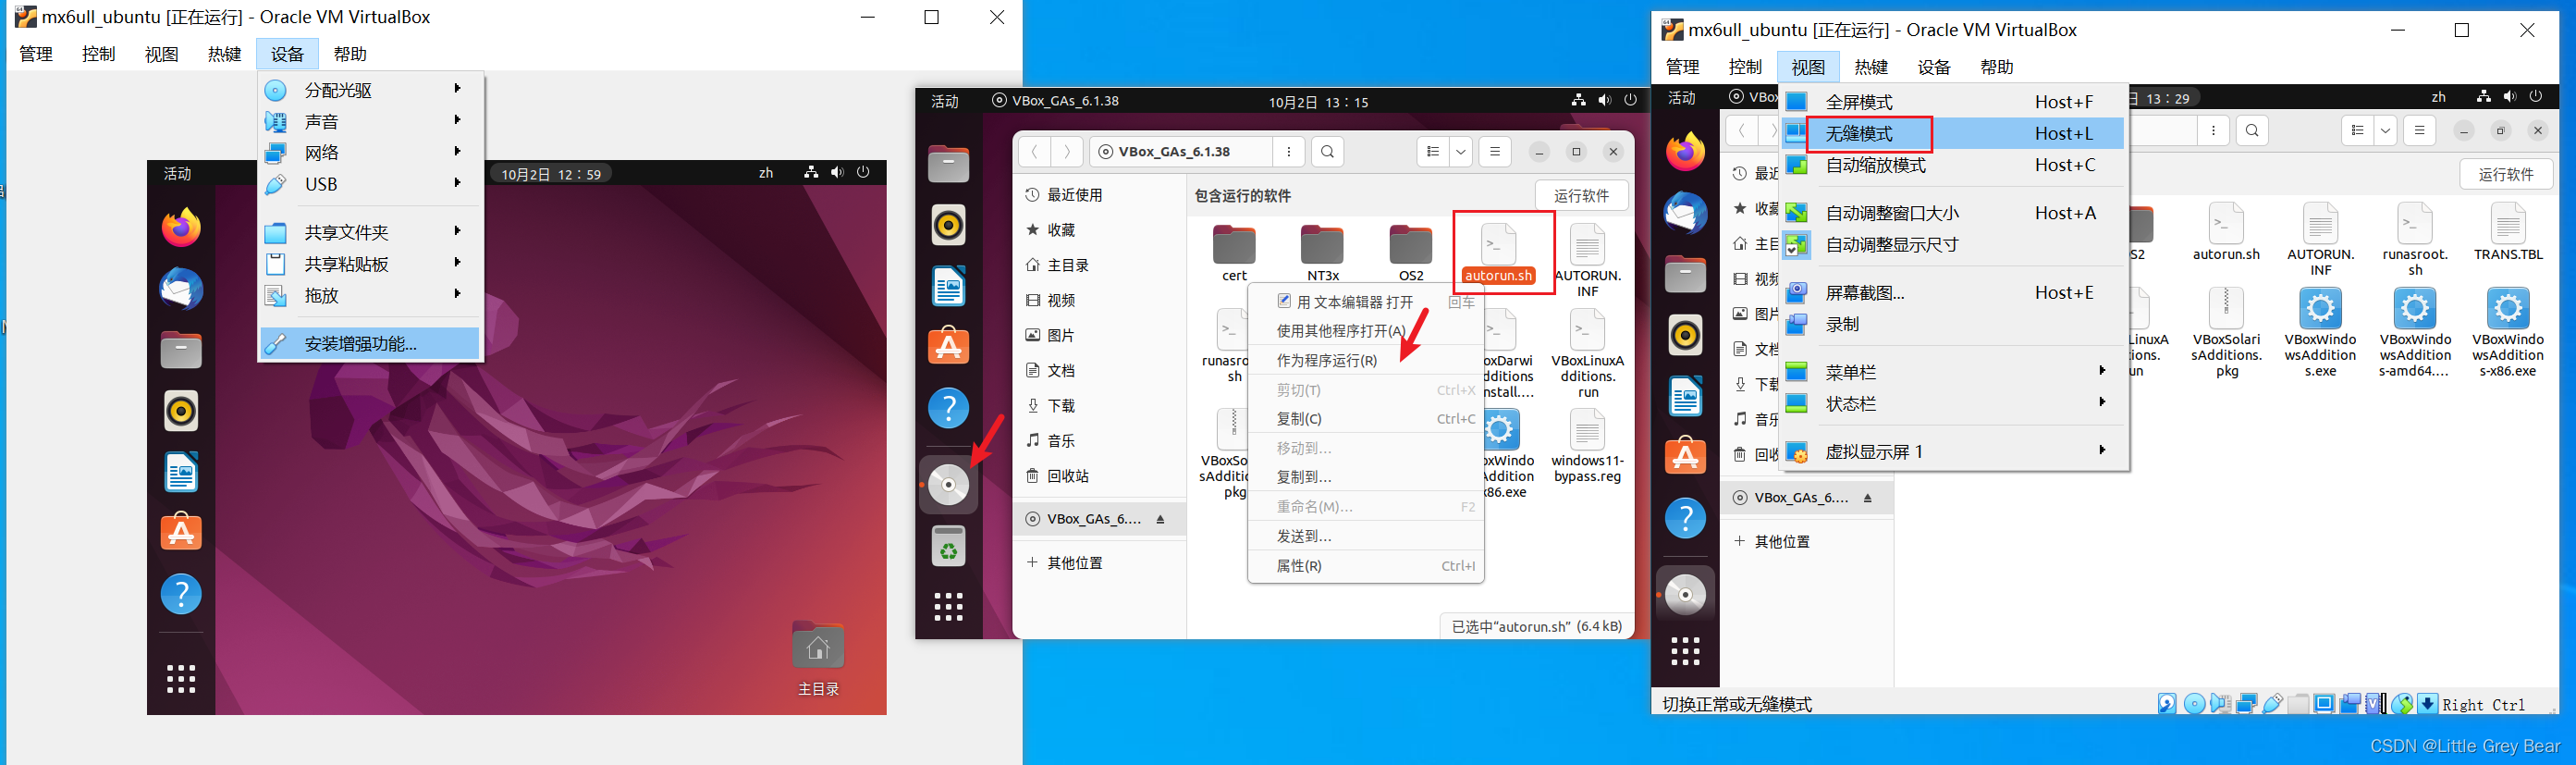The width and height of the screenshot is (2576, 765).
Task: Open Ubuntu Software in left VM dock
Action: pyautogui.click(x=181, y=532)
